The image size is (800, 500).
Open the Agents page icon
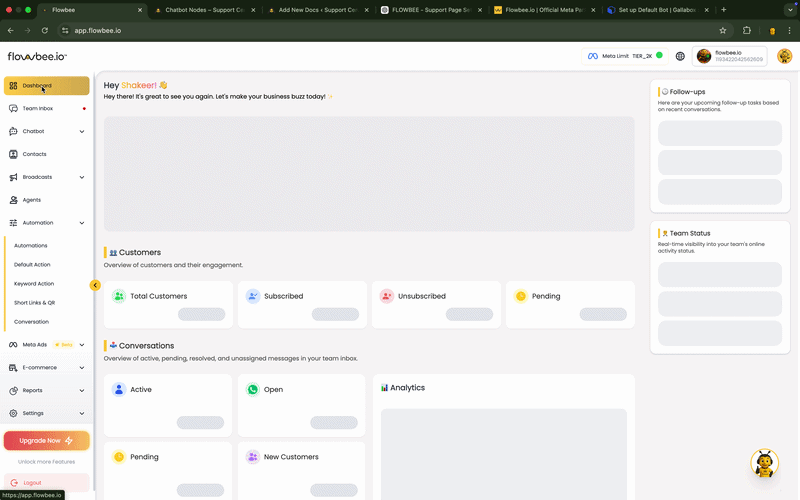point(13,200)
